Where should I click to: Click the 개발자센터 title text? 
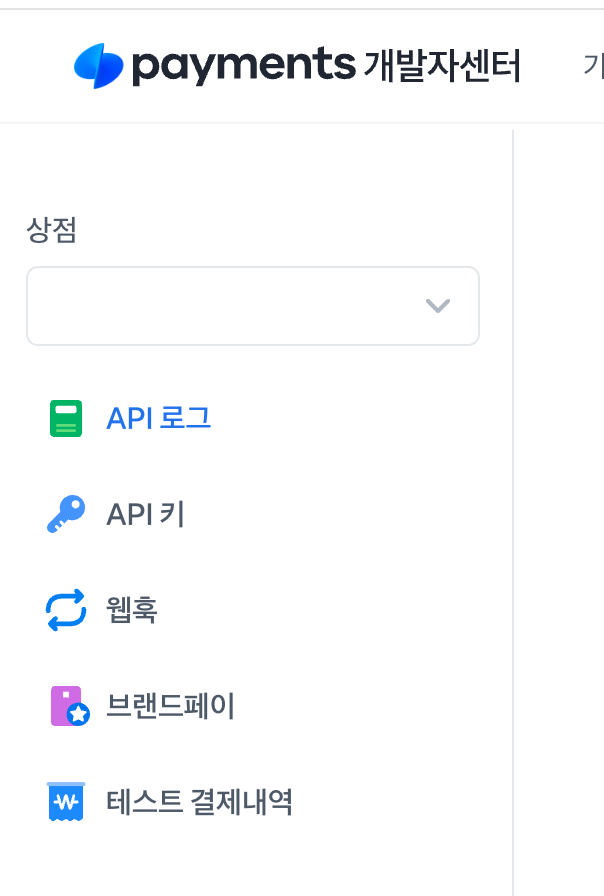(x=442, y=66)
